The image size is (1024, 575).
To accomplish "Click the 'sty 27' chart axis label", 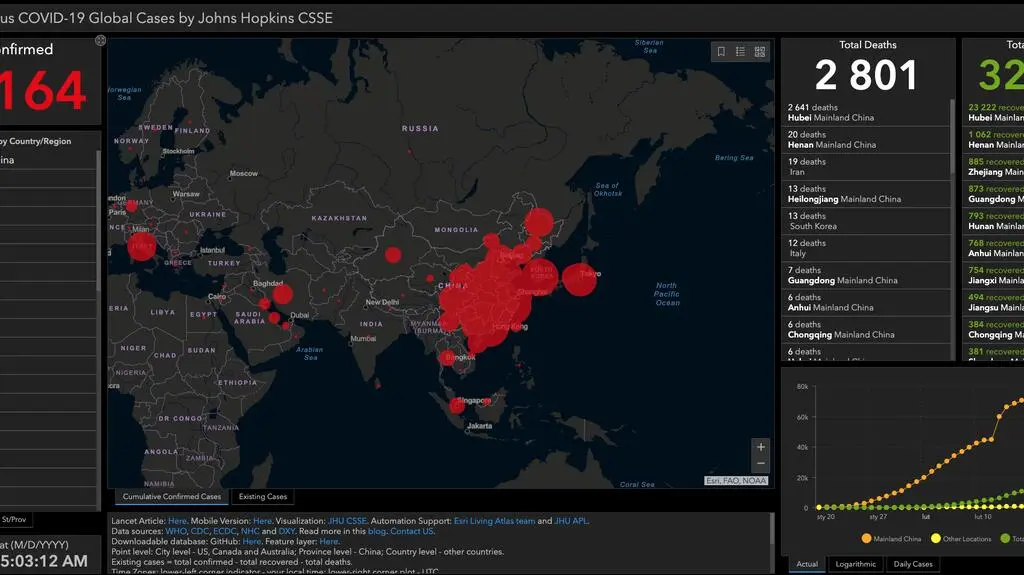I will (x=878, y=517).
